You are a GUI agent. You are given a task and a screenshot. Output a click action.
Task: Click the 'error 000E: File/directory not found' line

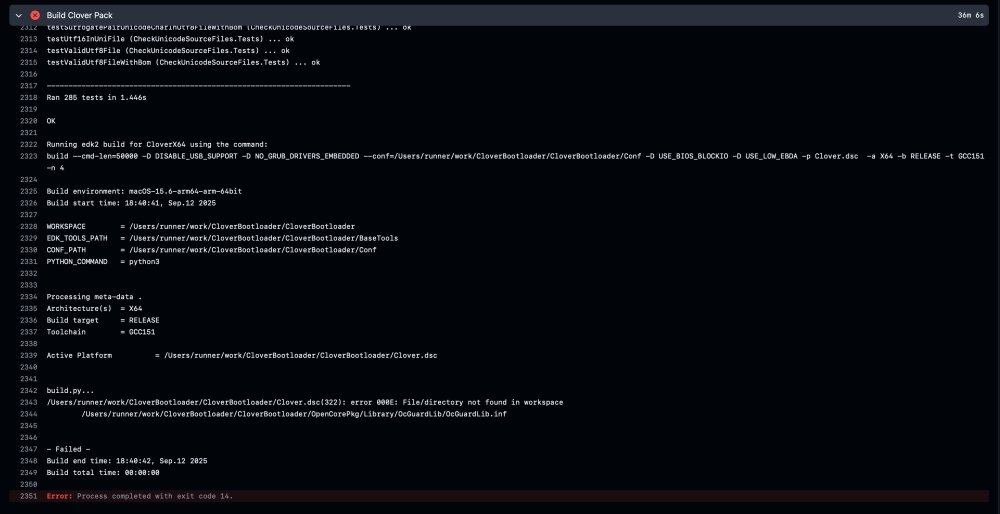pos(305,402)
